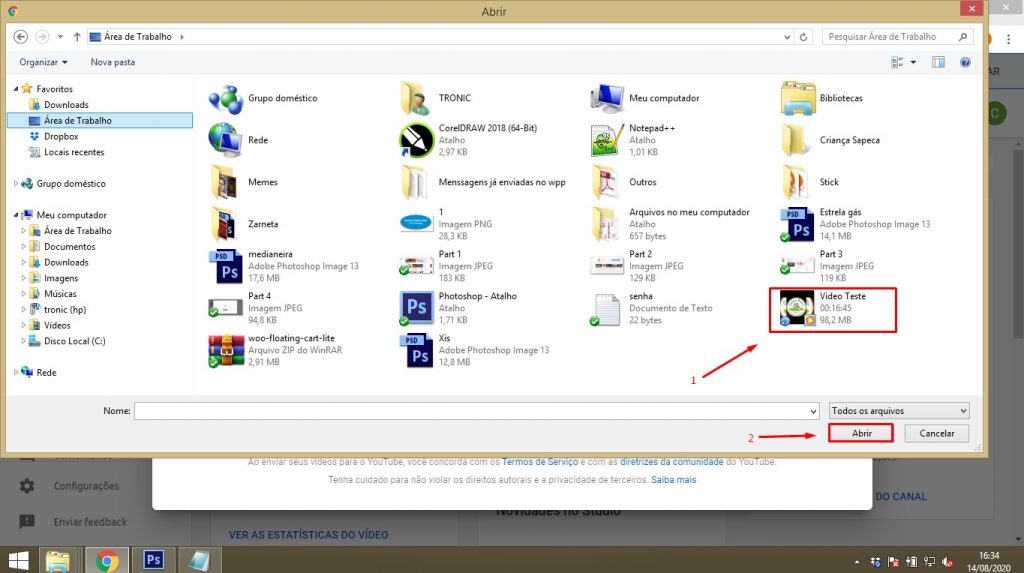Viewport: 1024px width, 573px height.
Task: Open the view options dropdown arrow
Action: point(913,62)
